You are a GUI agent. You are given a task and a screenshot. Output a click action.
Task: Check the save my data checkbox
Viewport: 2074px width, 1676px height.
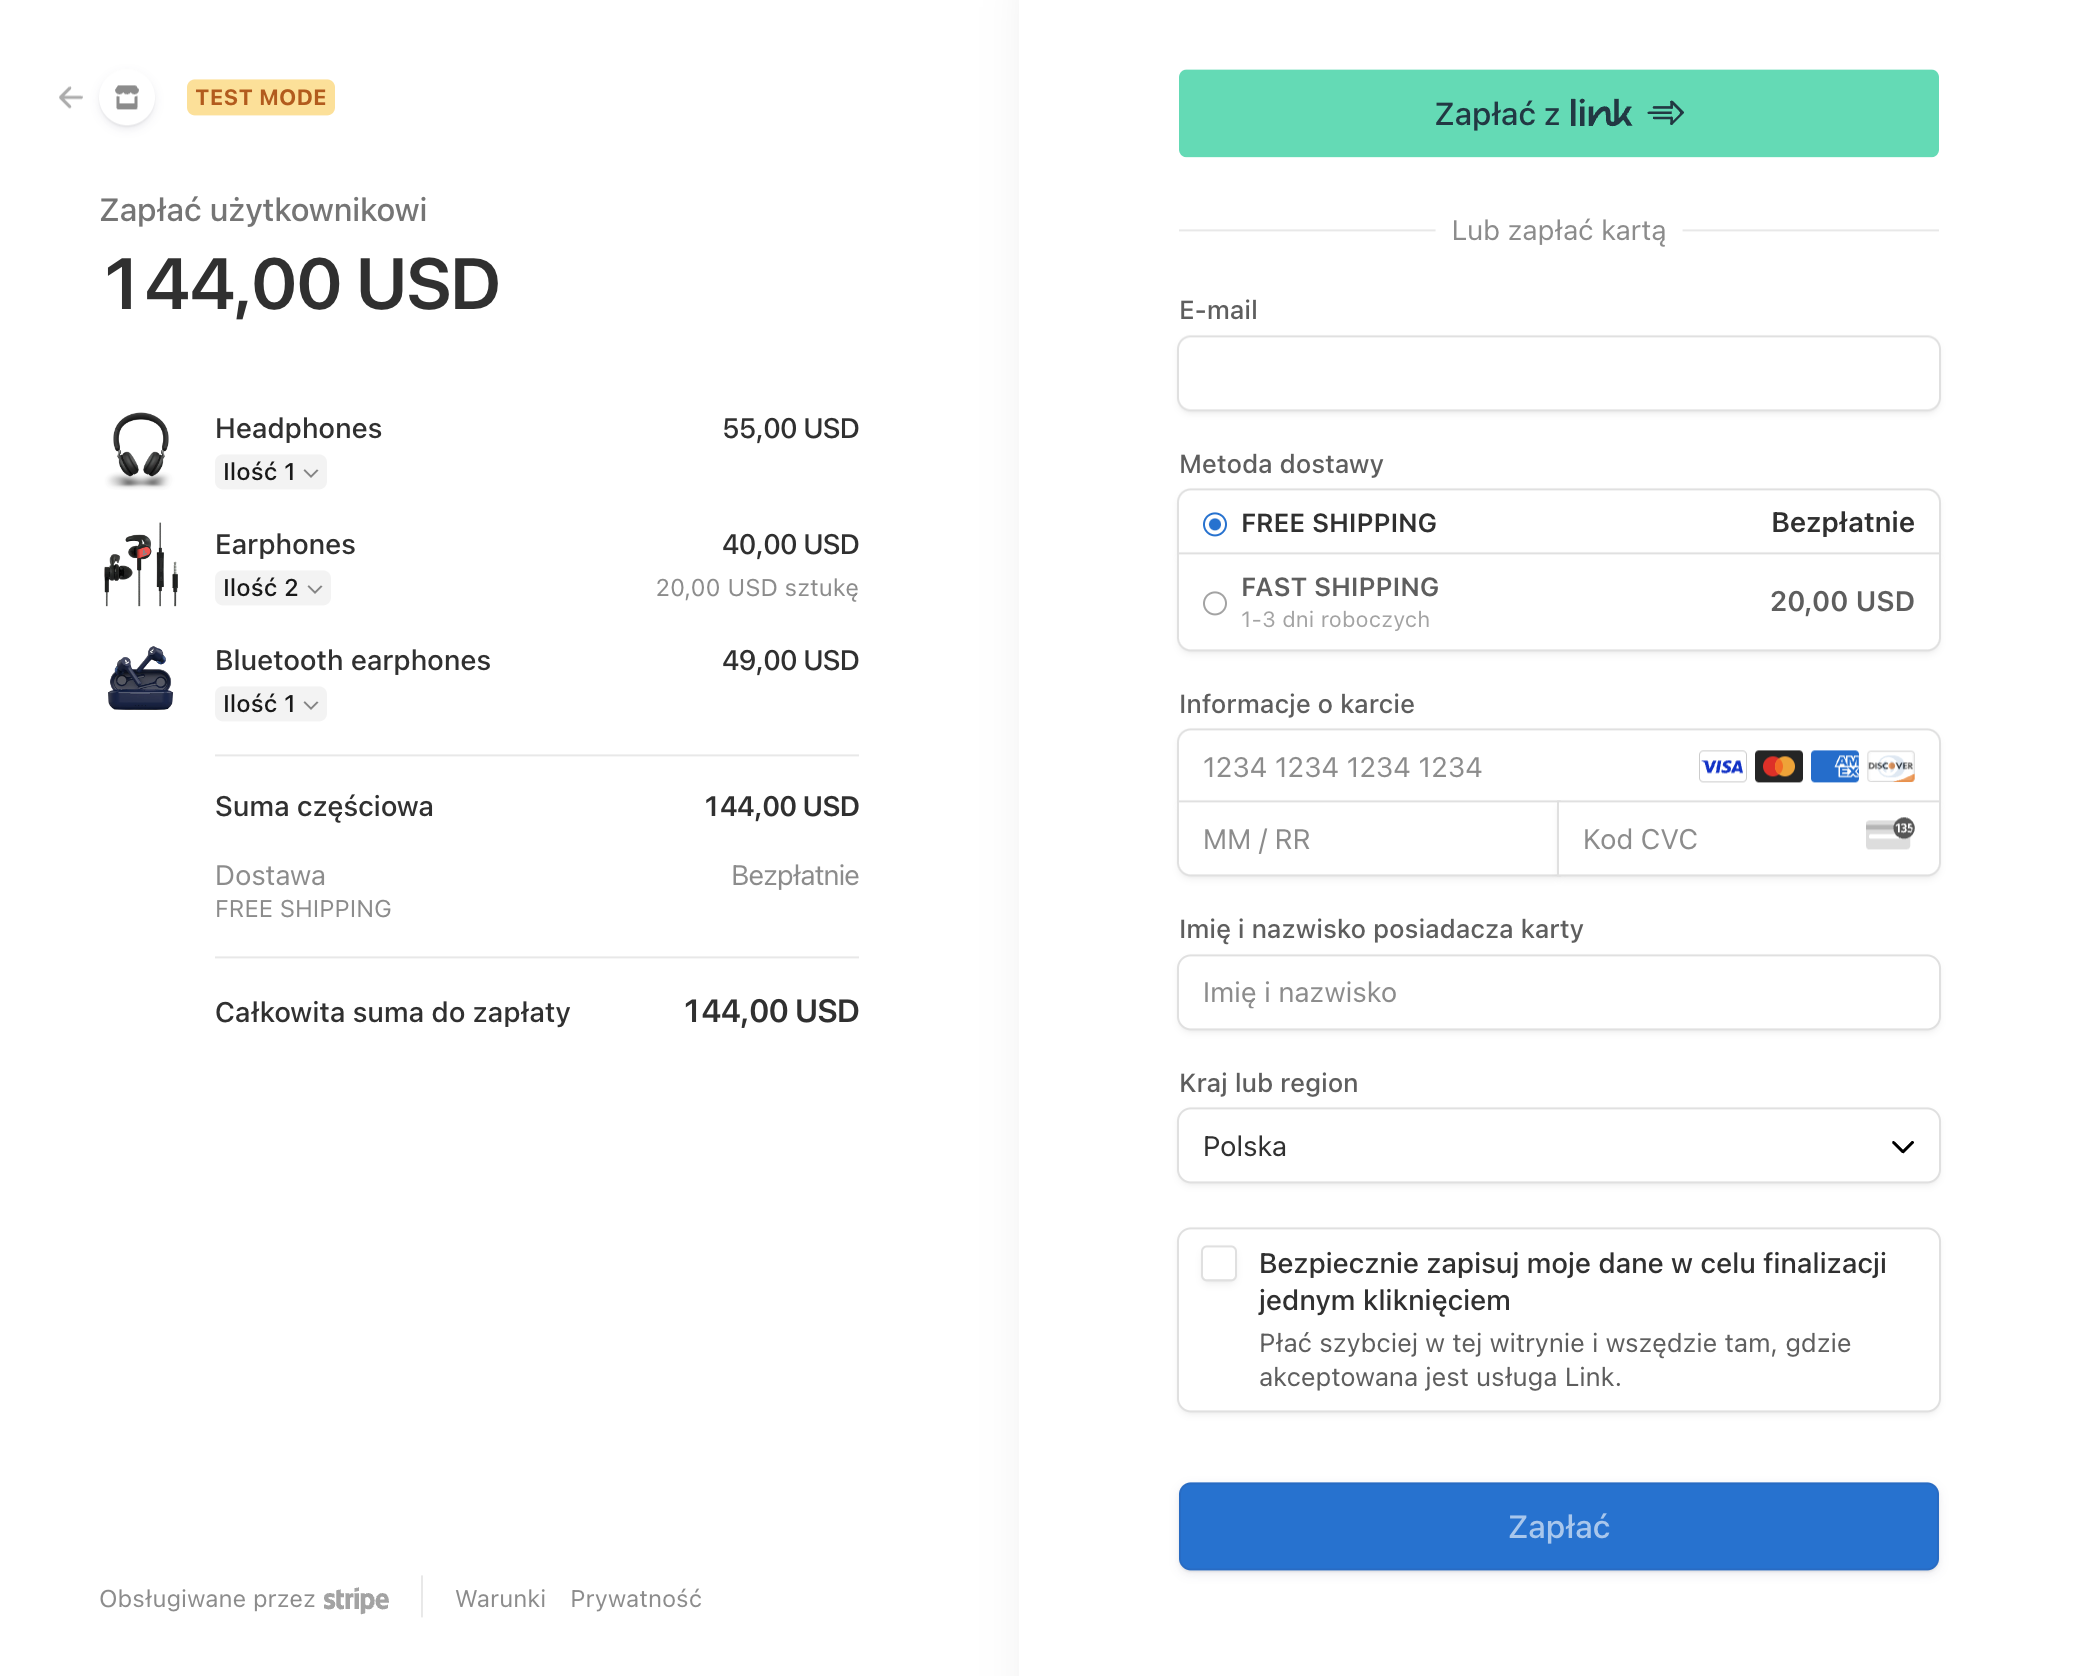coord(1219,1264)
